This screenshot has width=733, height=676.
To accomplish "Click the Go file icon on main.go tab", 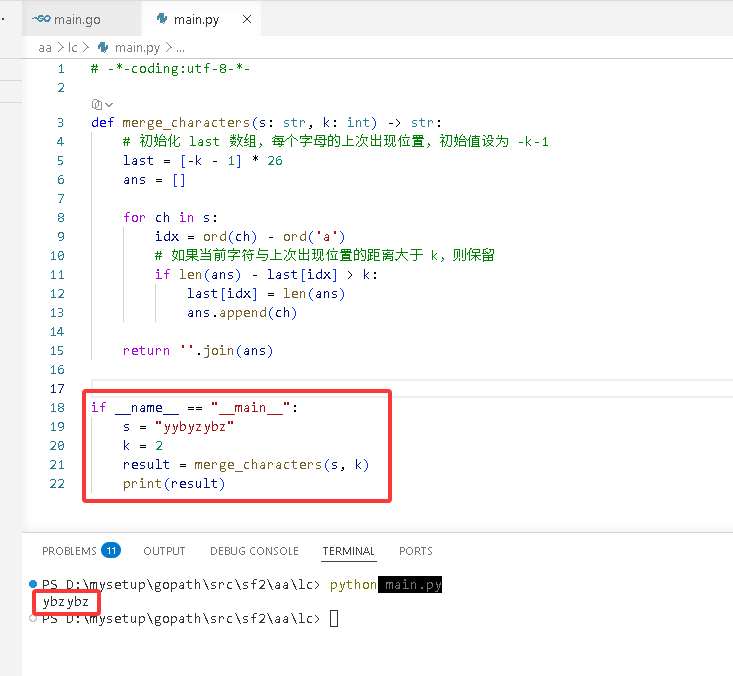I will point(41,19).
